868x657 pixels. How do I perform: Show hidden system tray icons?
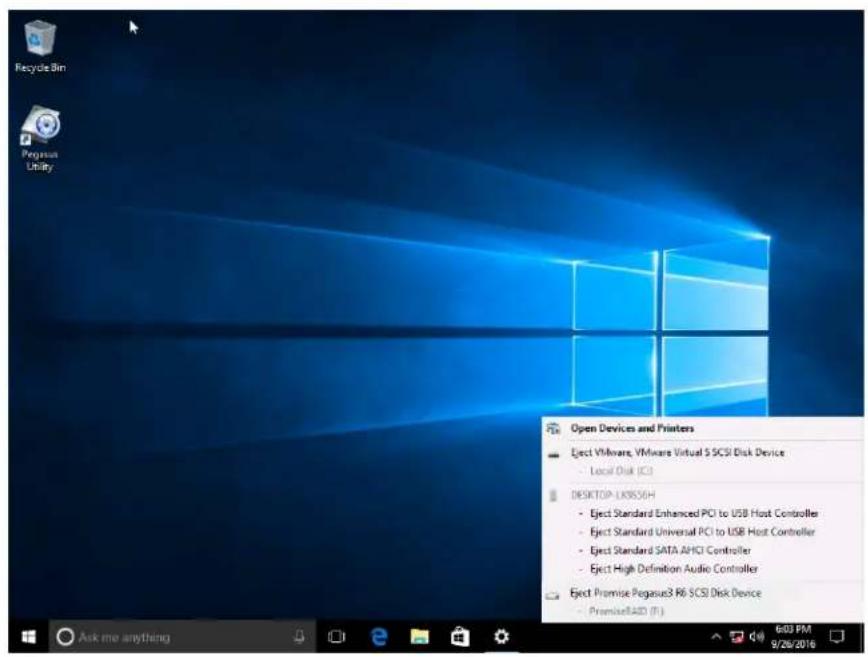716,637
